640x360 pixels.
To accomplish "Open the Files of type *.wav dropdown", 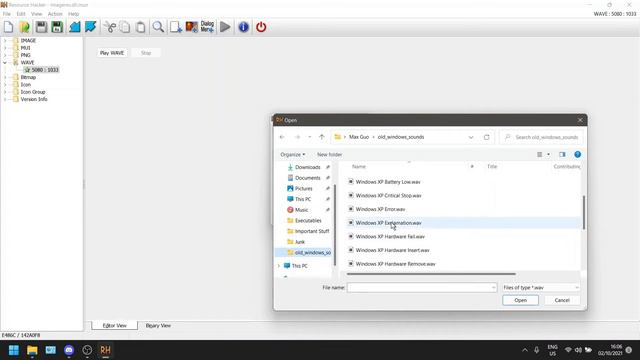I will coord(540,288).
